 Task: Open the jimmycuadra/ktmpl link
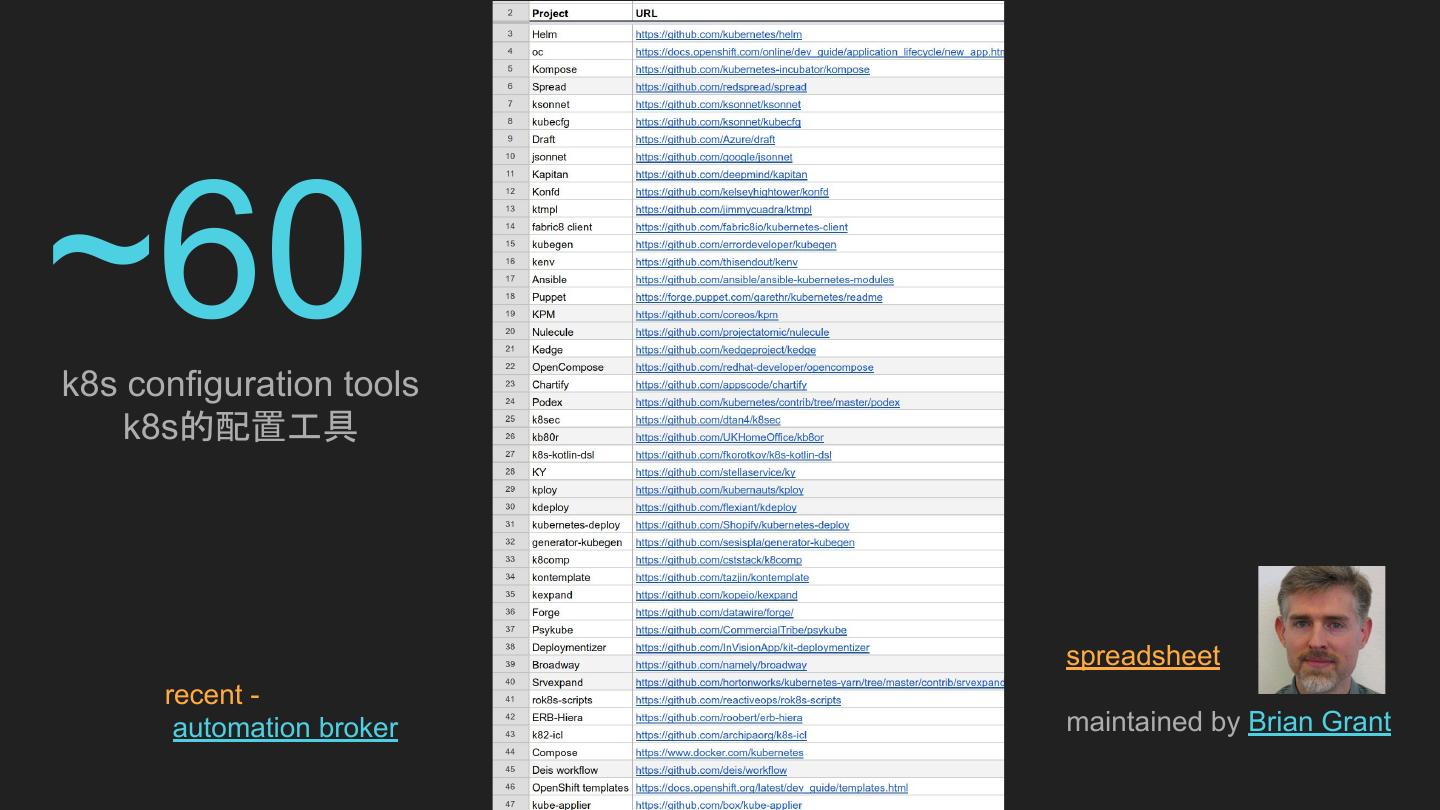[723, 209]
